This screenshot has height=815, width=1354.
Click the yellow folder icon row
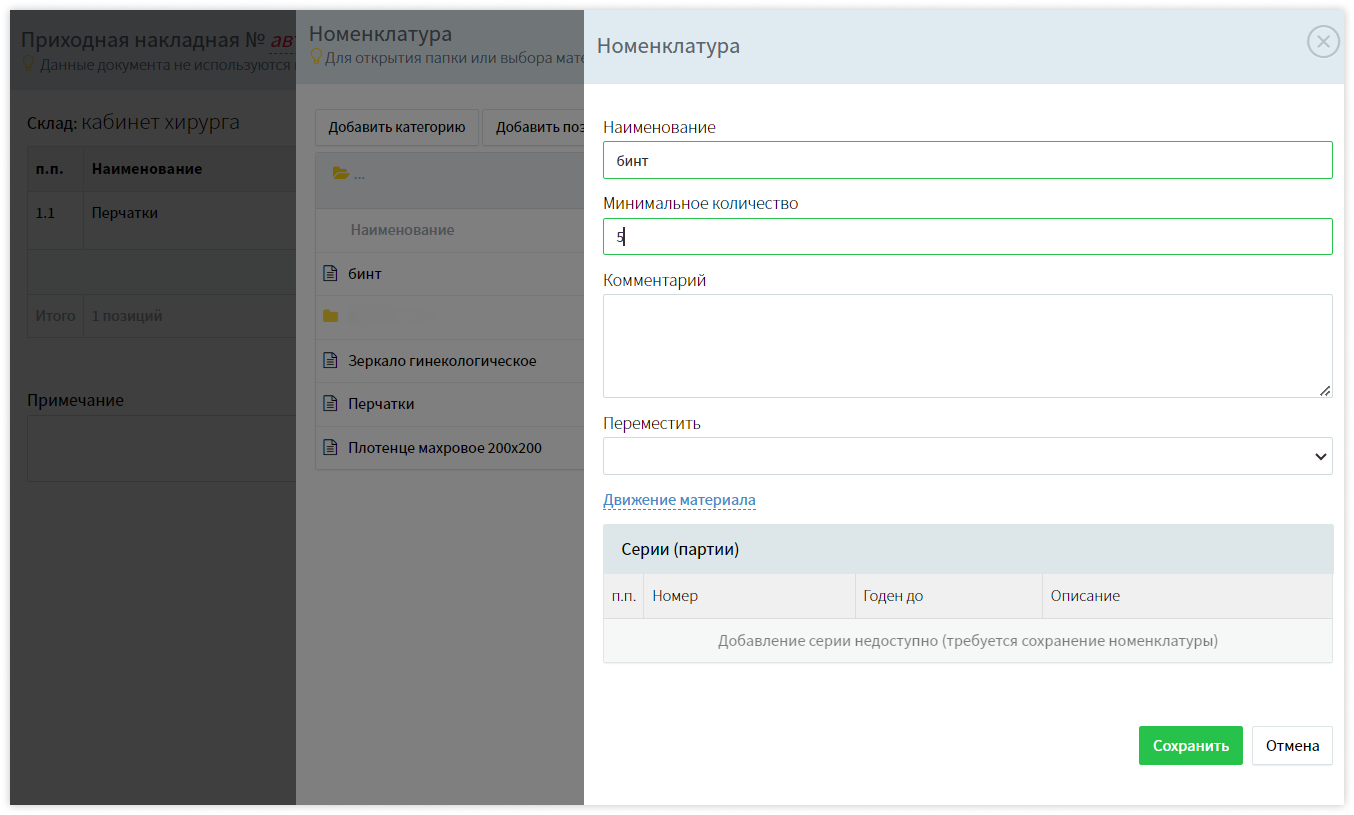coord(331,317)
